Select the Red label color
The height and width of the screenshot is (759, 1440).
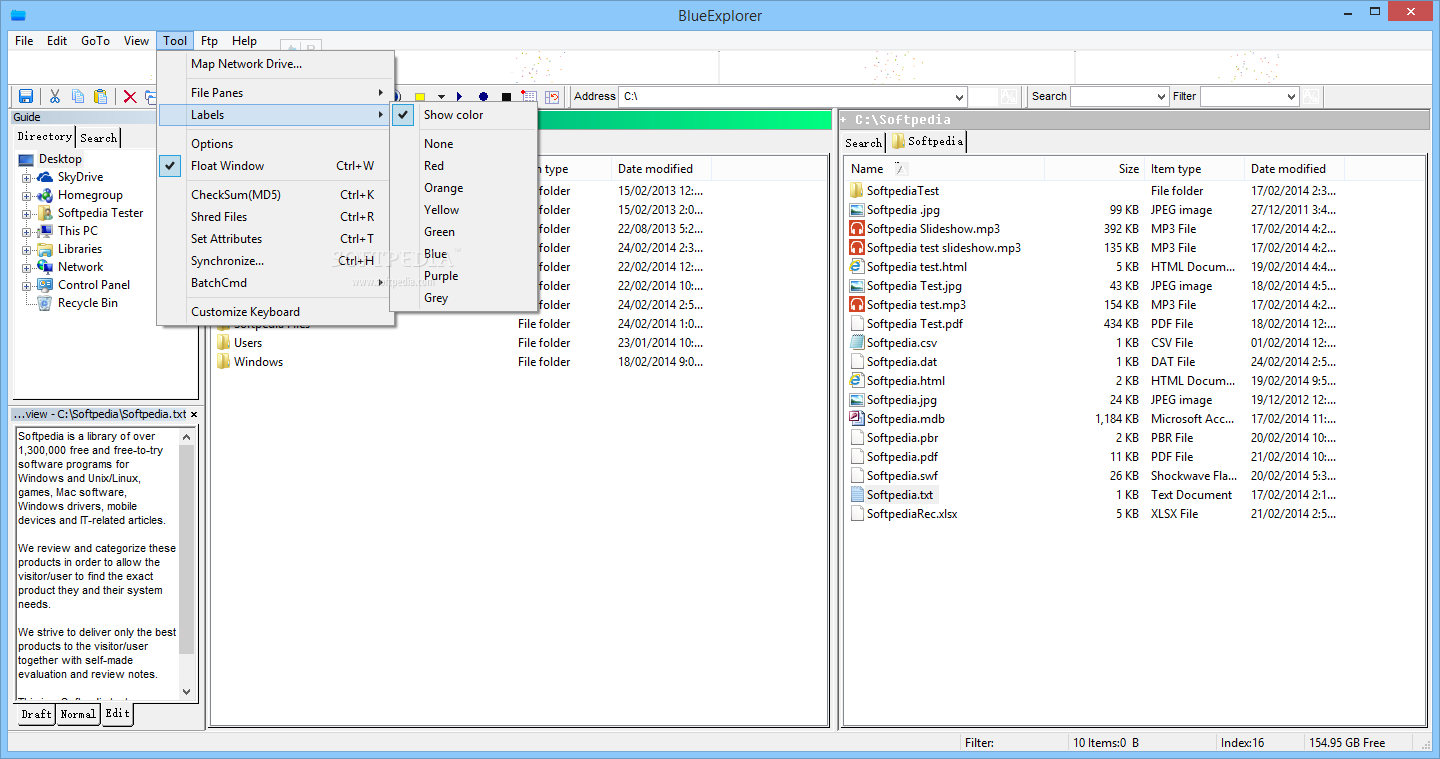[464, 166]
